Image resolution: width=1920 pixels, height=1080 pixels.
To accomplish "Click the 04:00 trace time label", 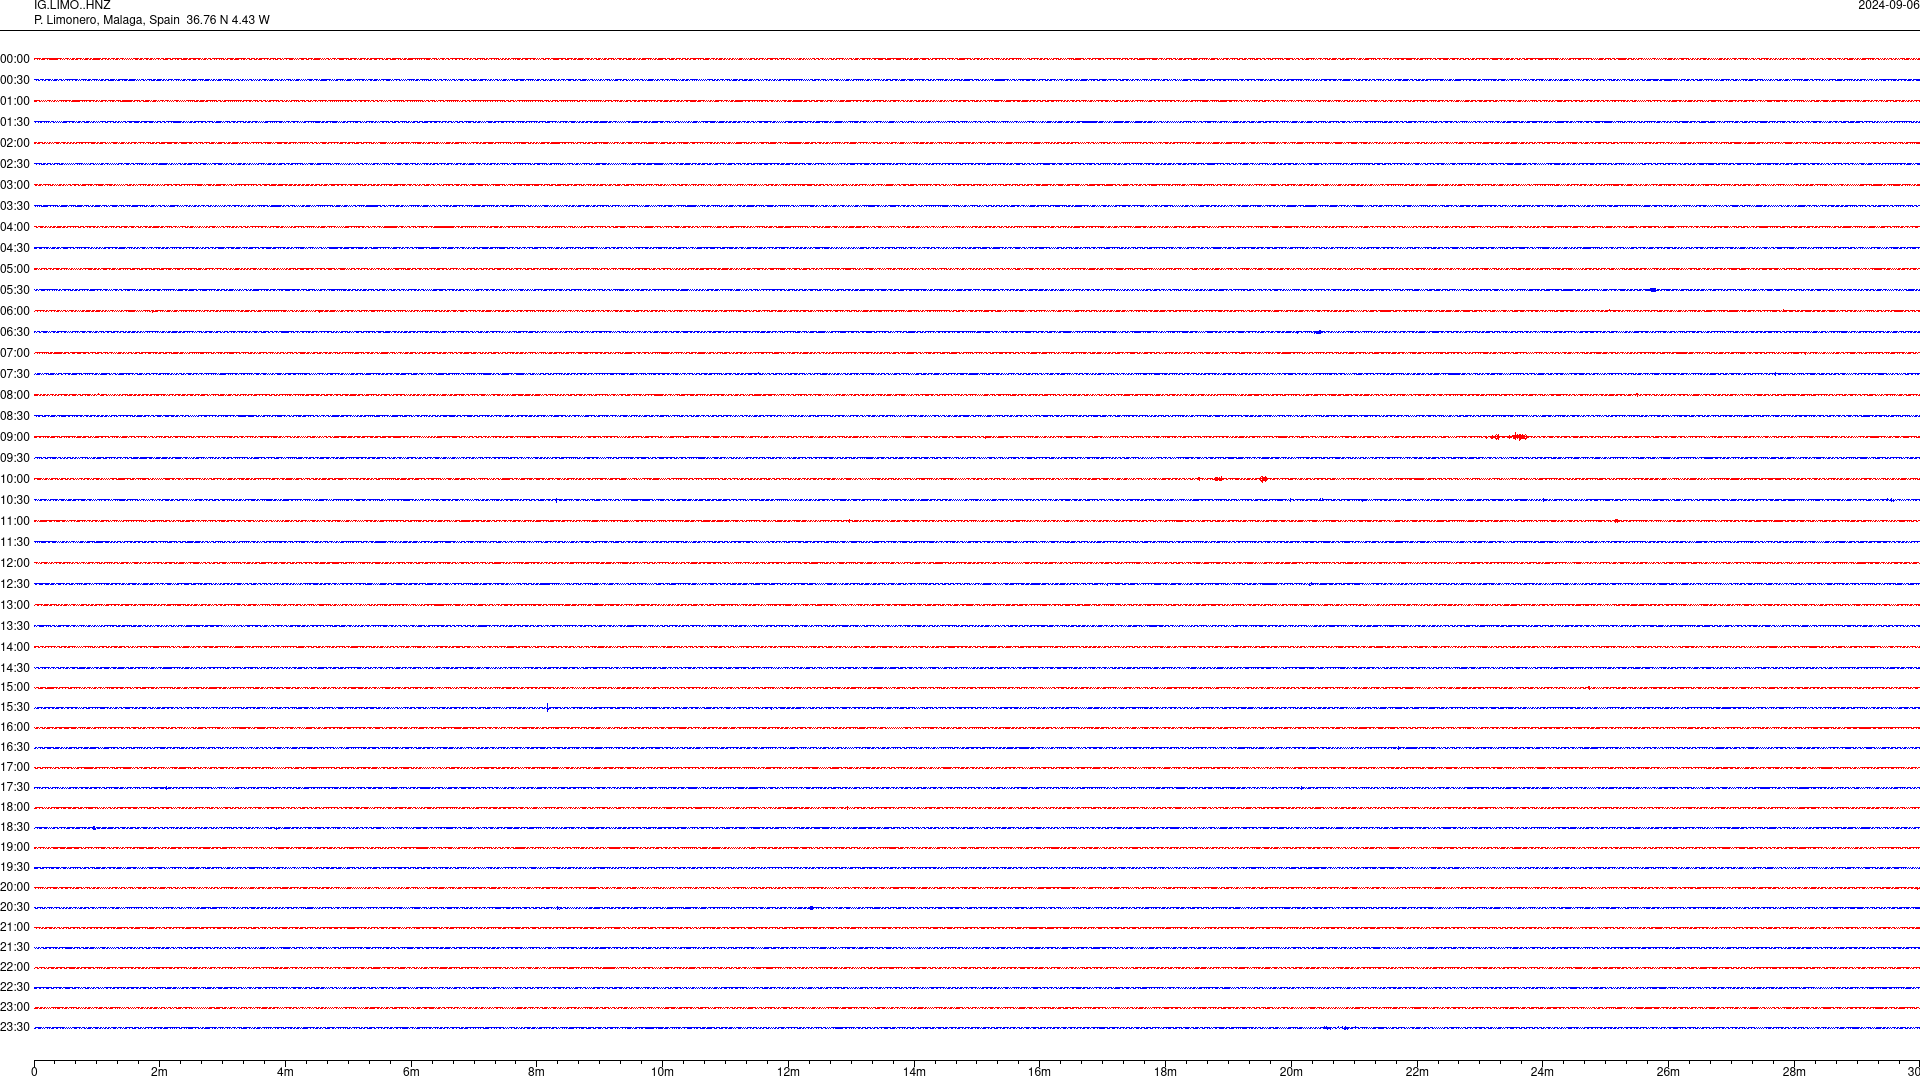I will 15,227.
